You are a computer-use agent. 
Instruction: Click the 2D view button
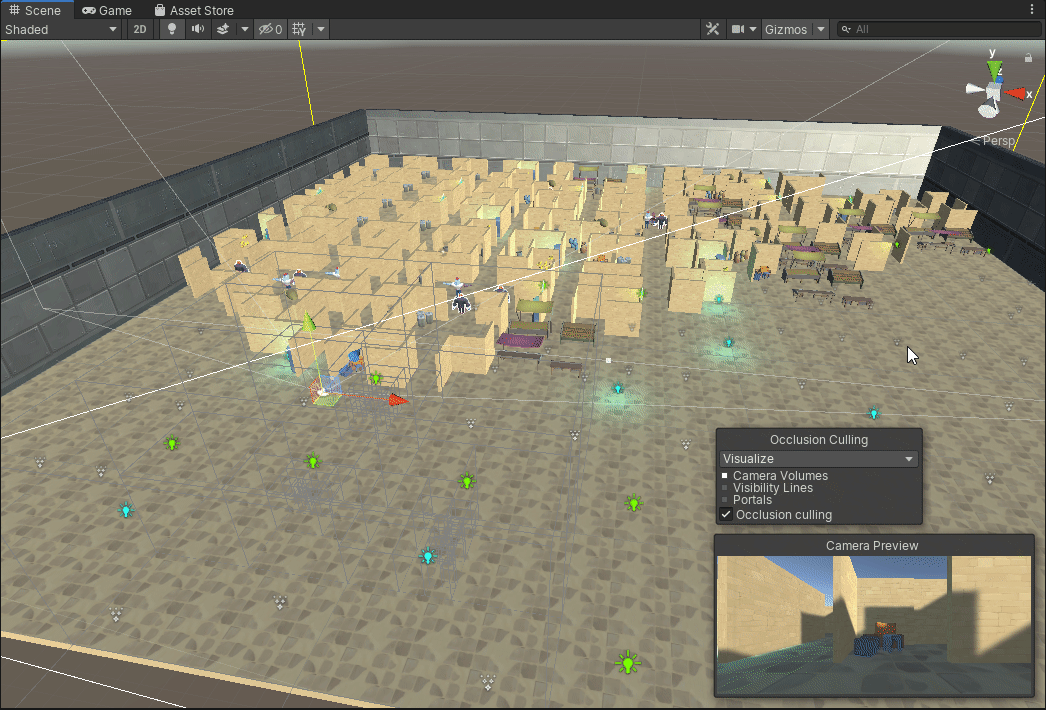(x=140, y=29)
